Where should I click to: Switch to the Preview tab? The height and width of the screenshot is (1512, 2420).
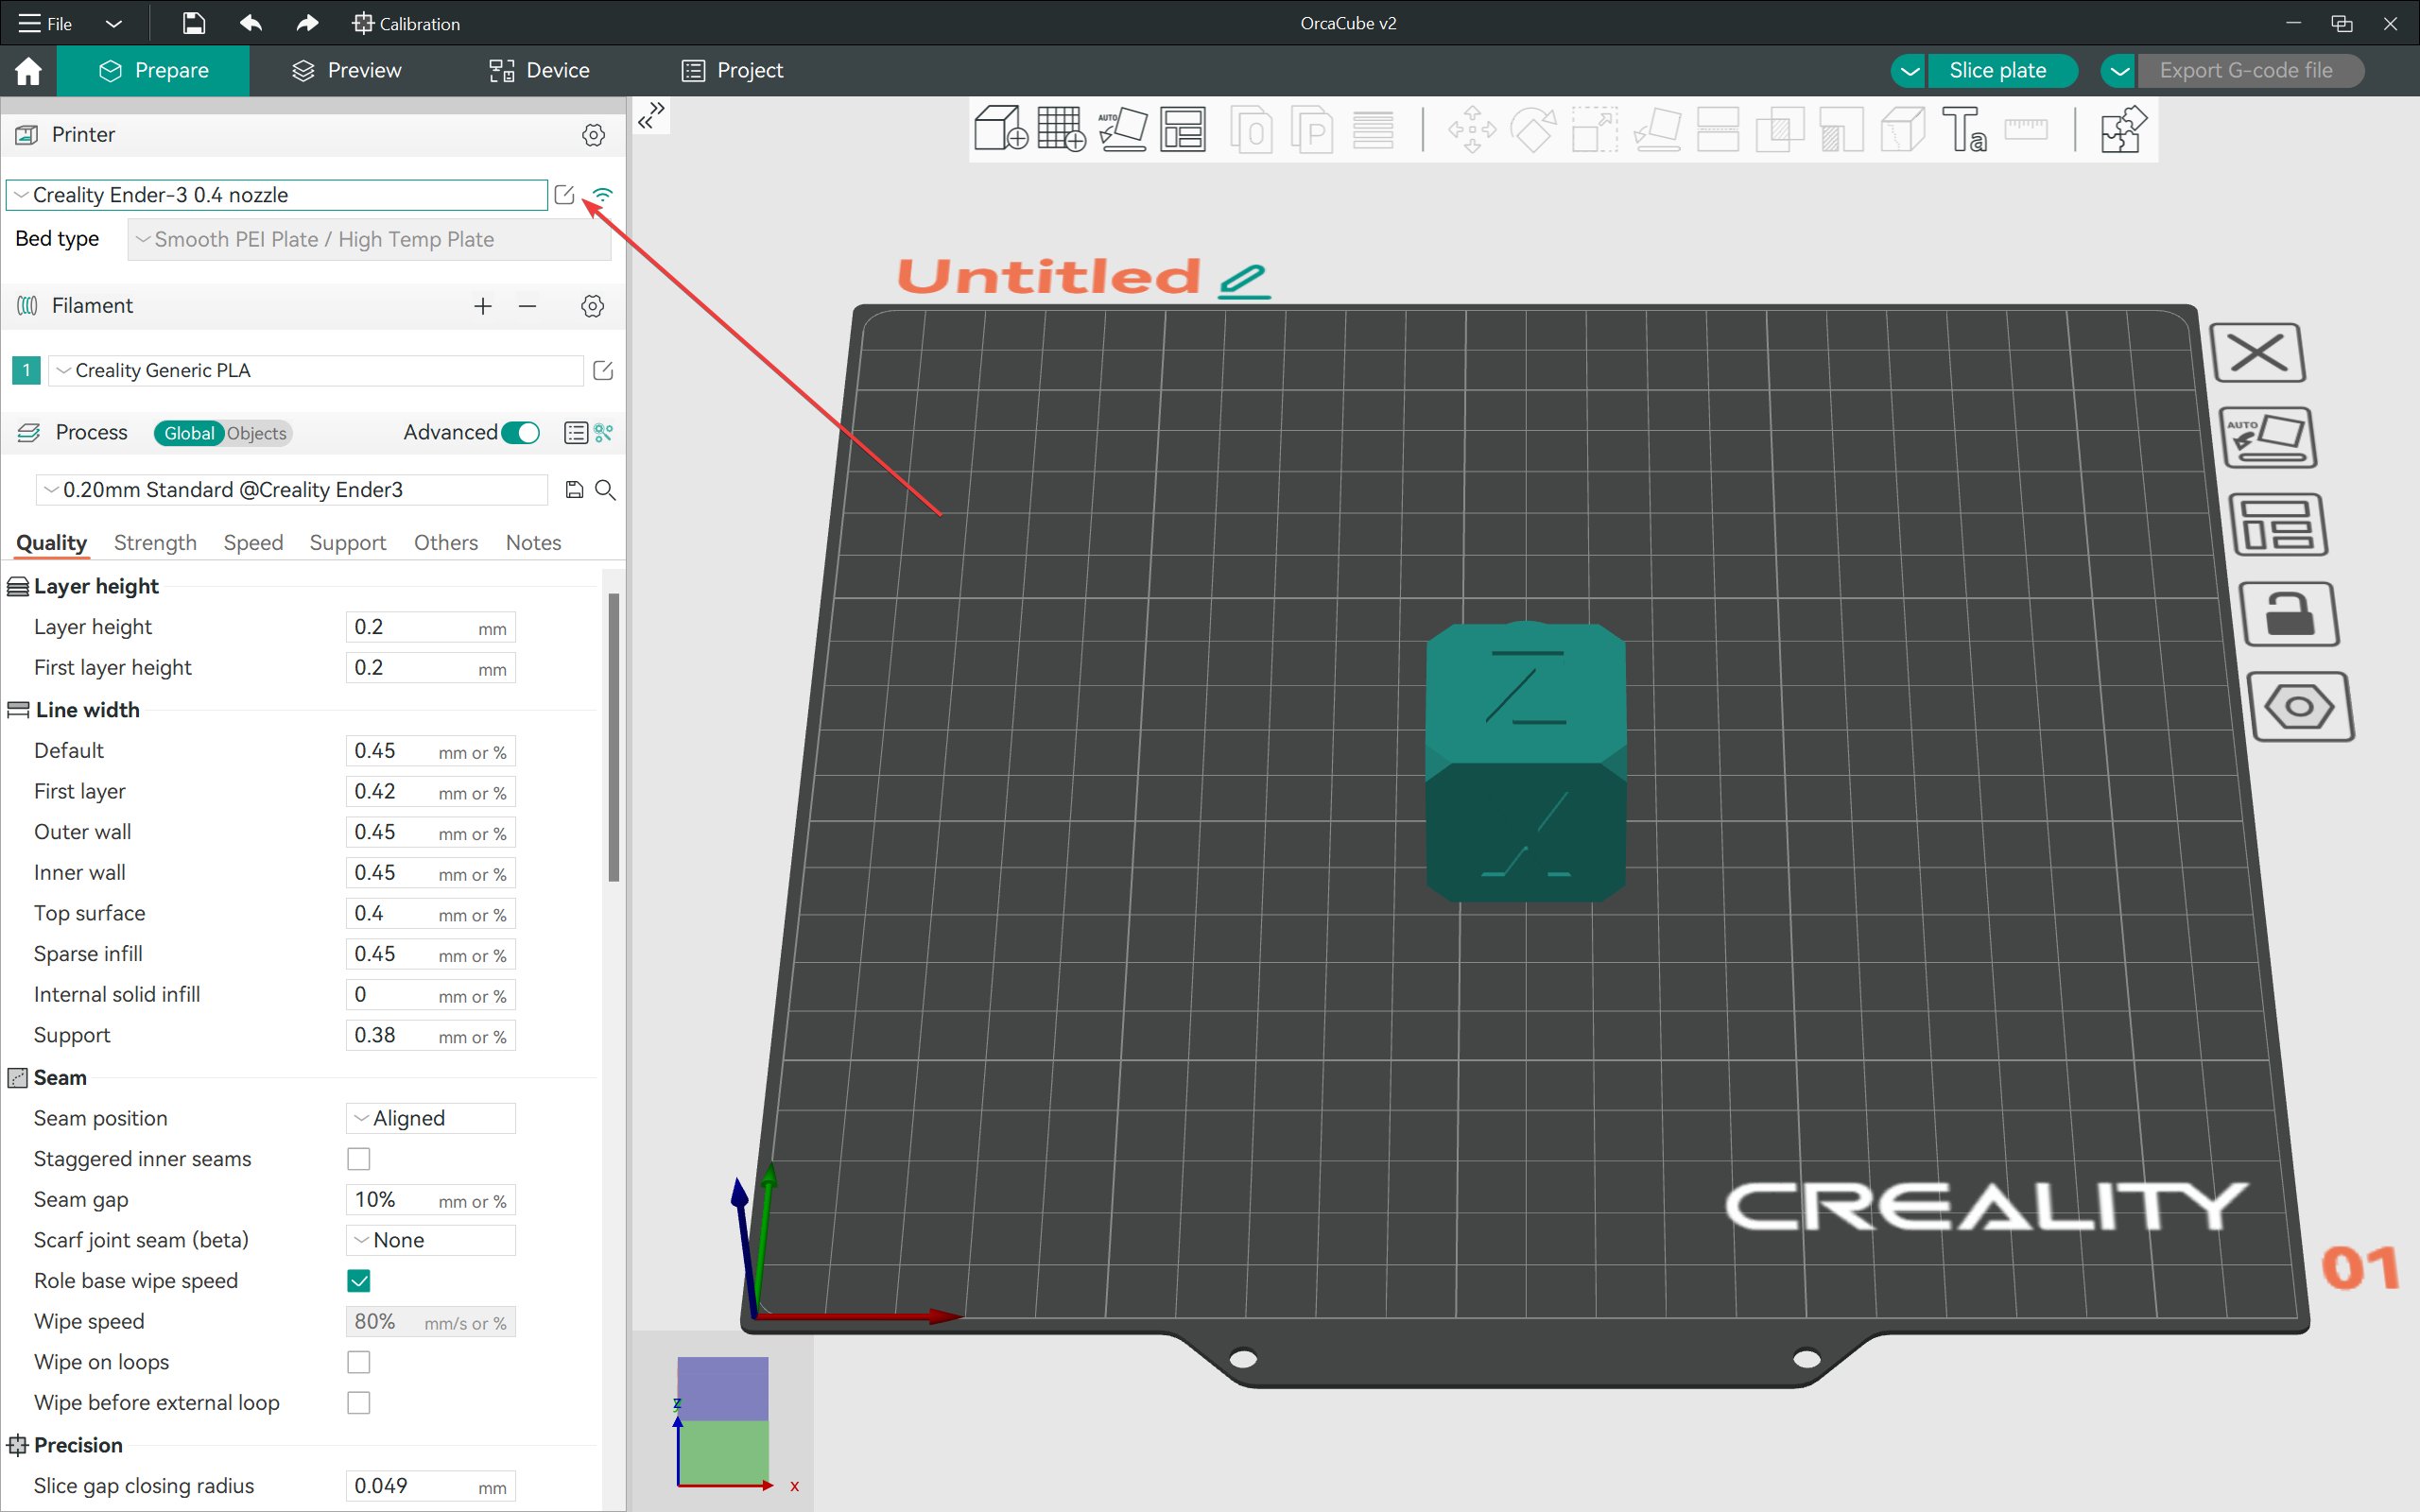pos(346,71)
